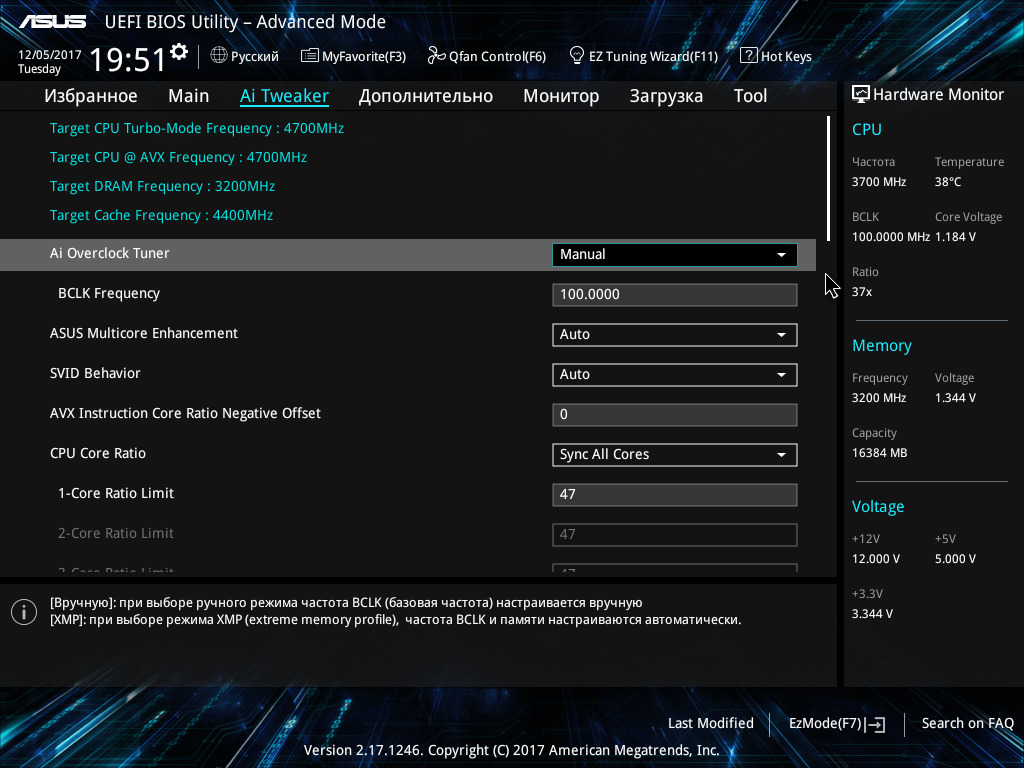Click the 38°C temperature value
1024x768 pixels.
(x=948, y=182)
